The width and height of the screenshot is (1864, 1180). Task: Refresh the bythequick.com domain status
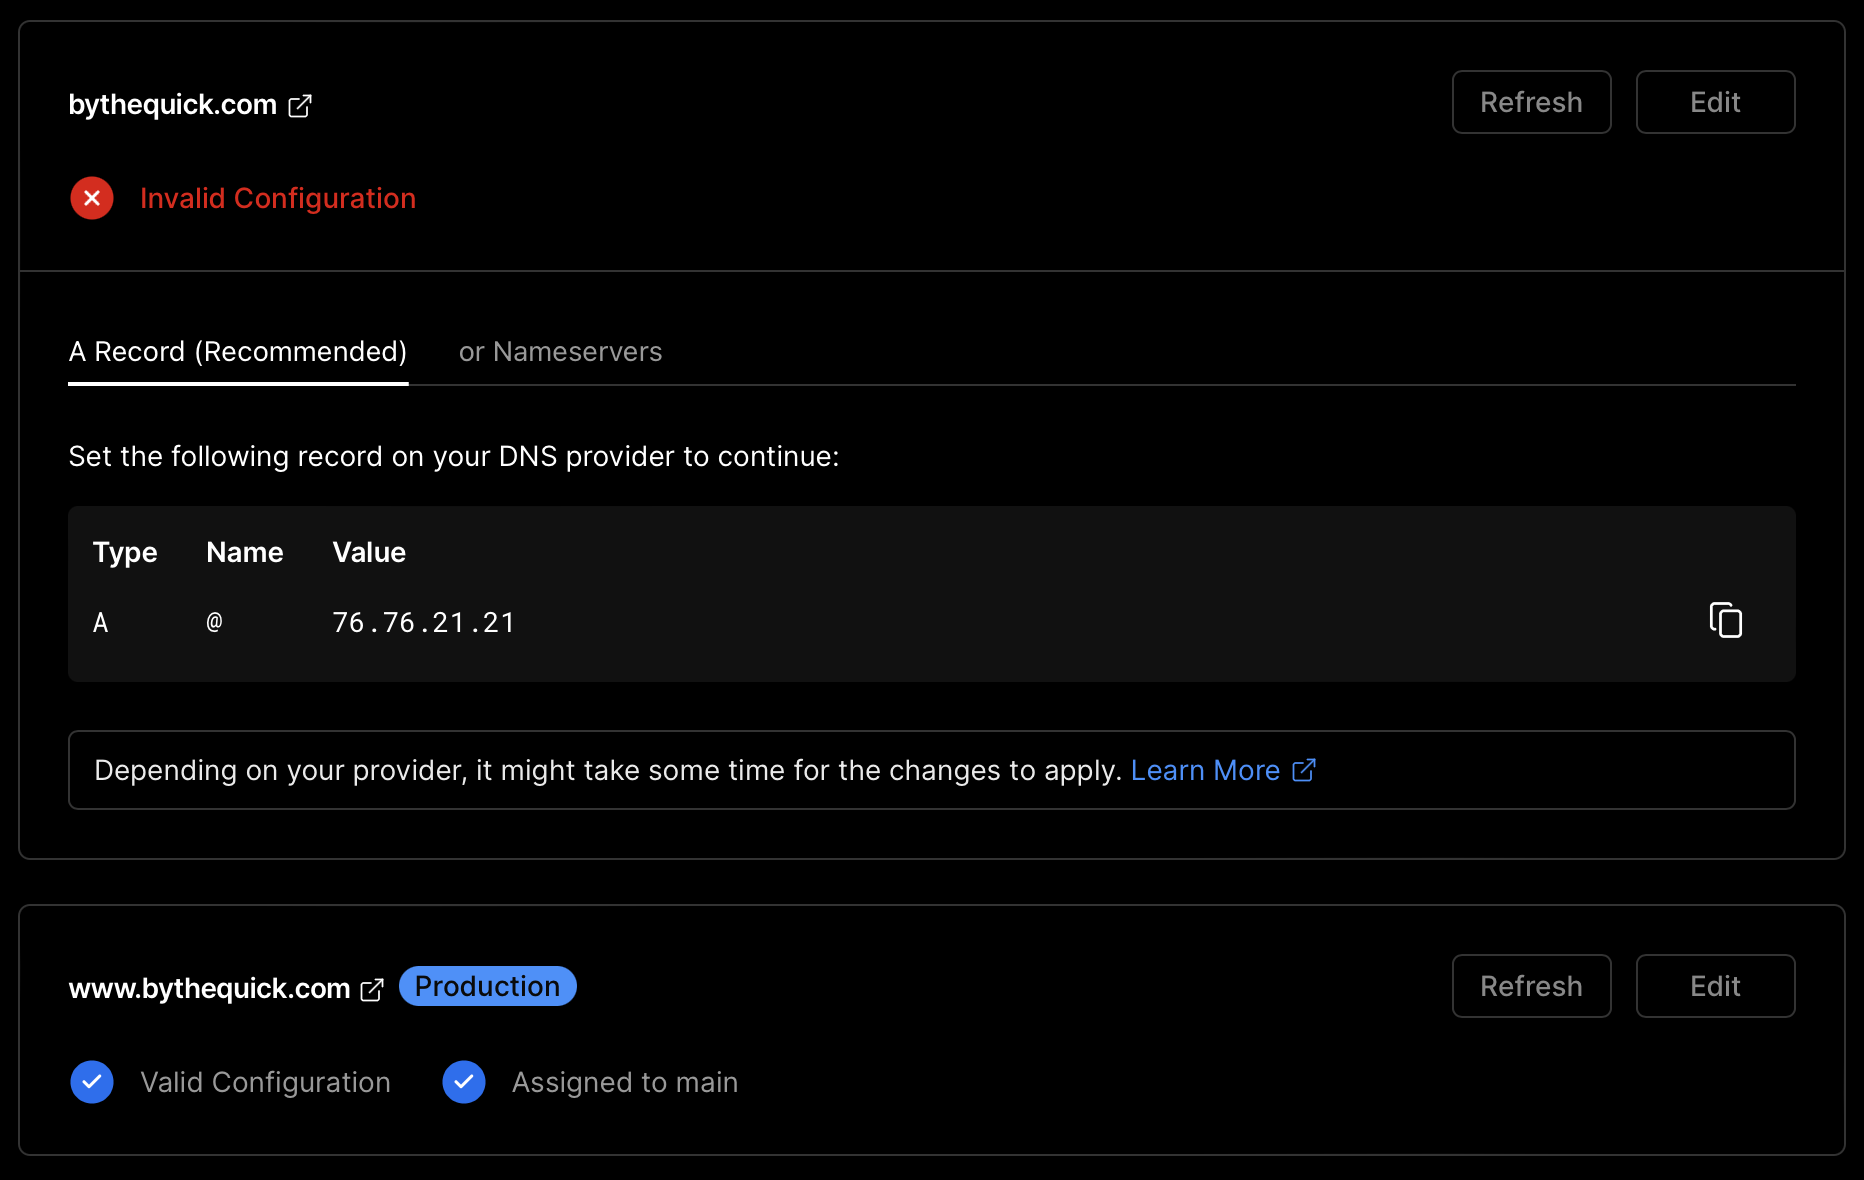click(1532, 102)
